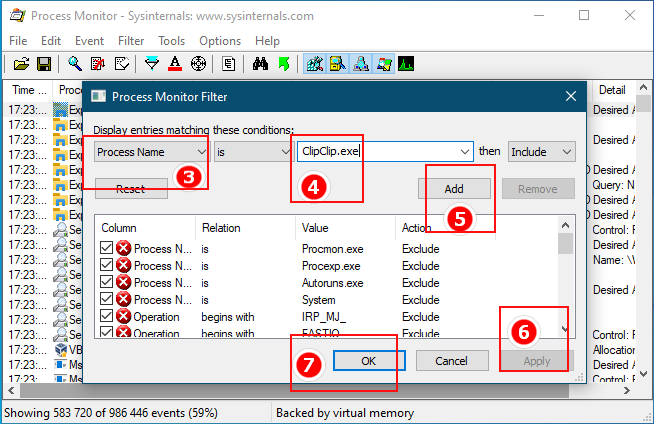Select the 'begins with' cell on IRP_MJ_ row
654x424 pixels.
pyautogui.click(x=228, y=317)
